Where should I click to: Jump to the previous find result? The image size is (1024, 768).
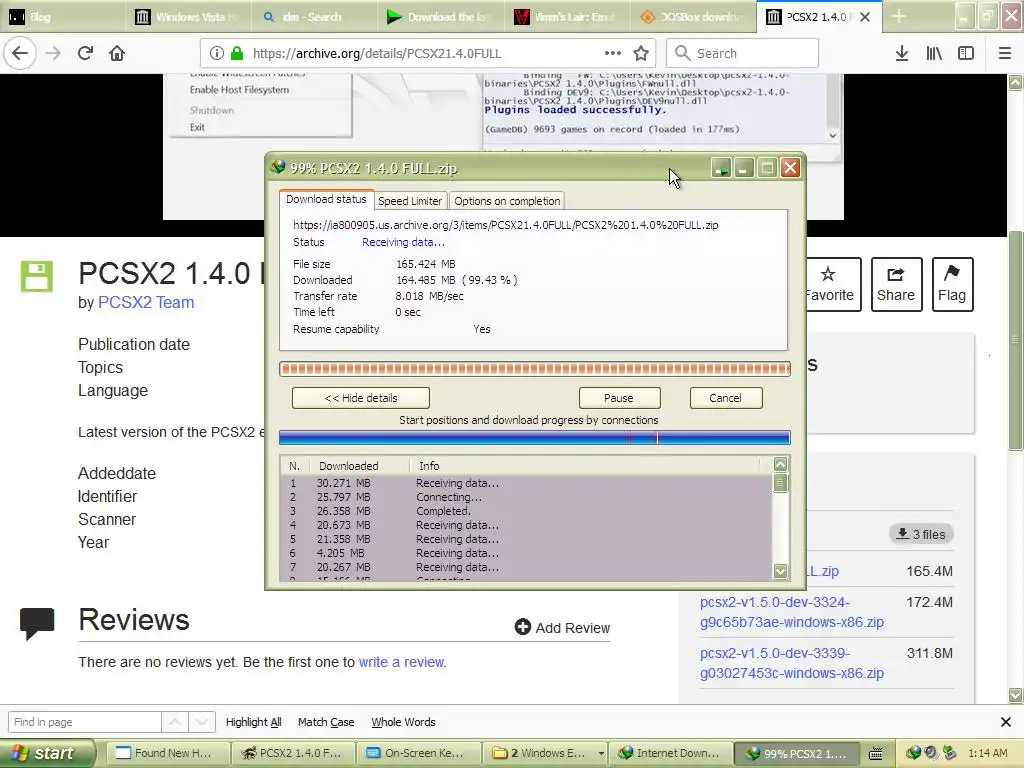pyautogui.click(x=175, y=722)
